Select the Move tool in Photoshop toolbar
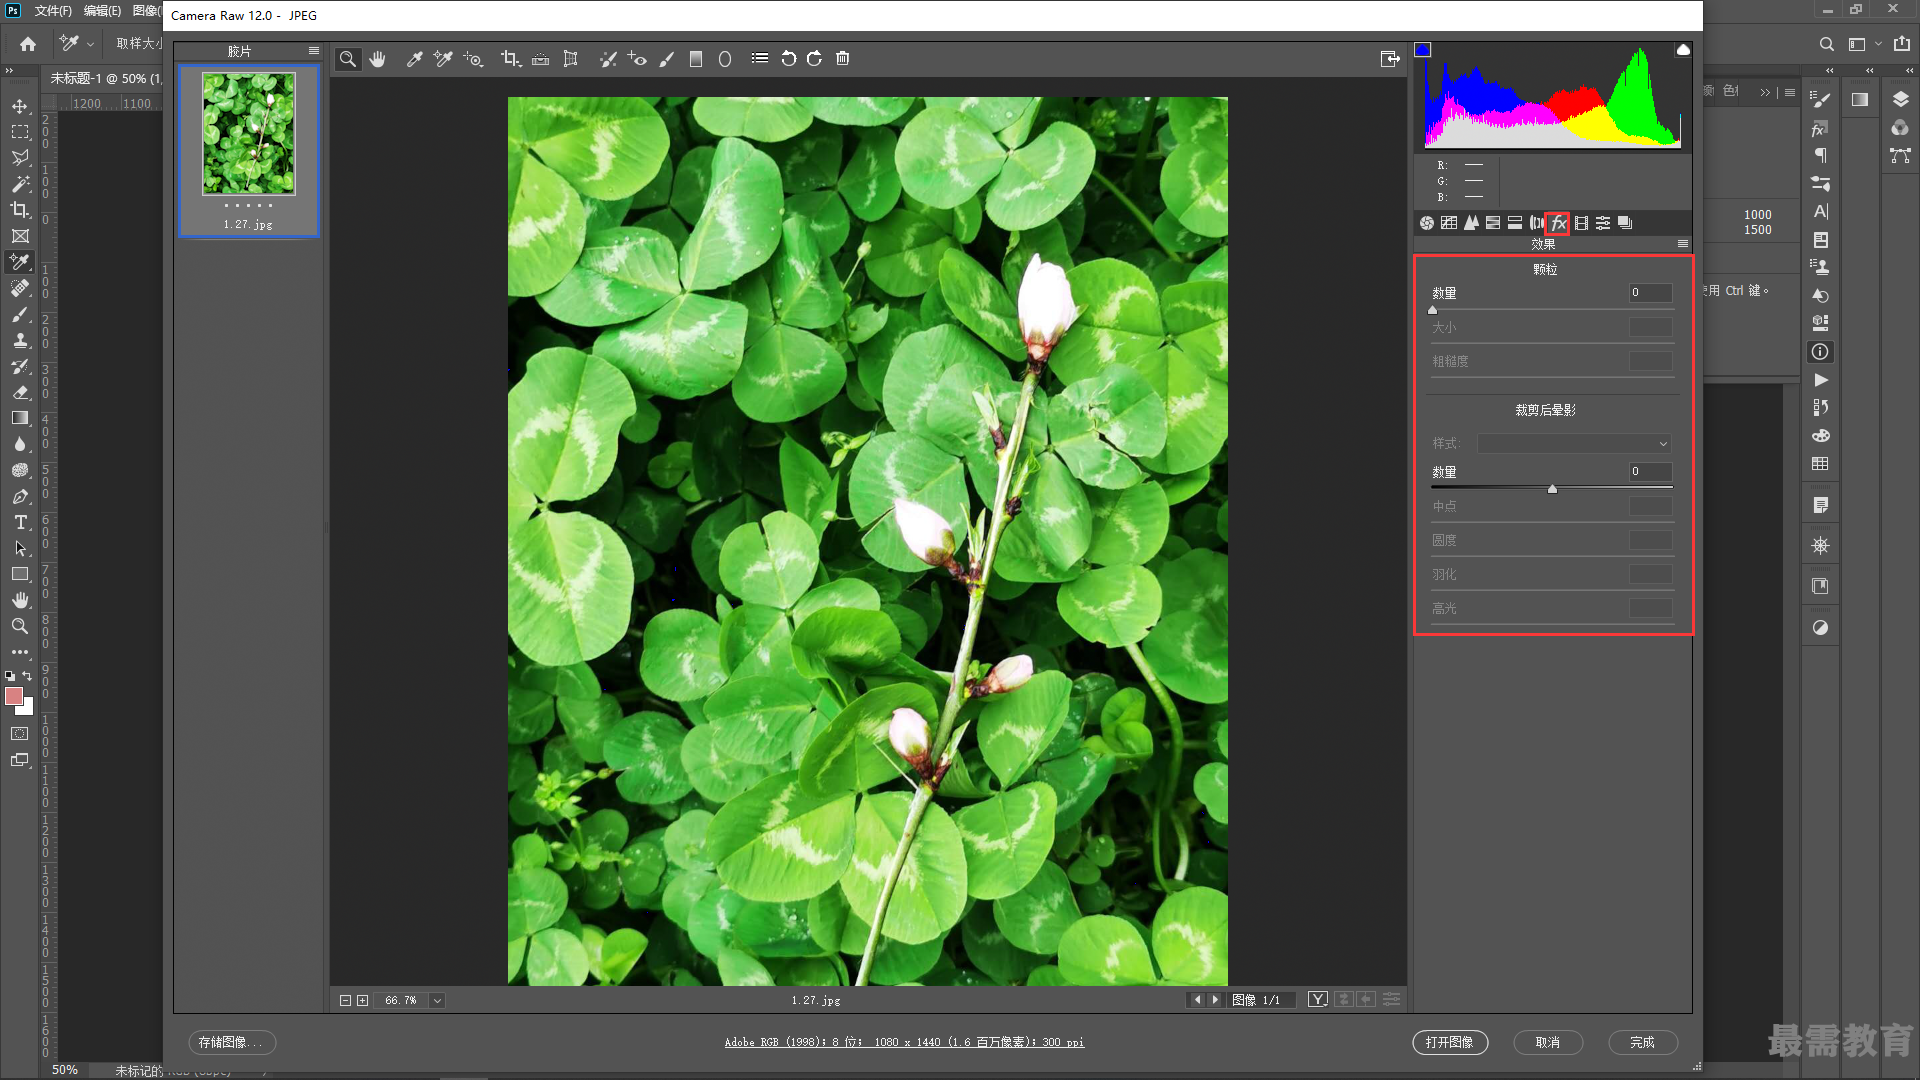The image size is (1920, 1080). click(x=20, y=106)
